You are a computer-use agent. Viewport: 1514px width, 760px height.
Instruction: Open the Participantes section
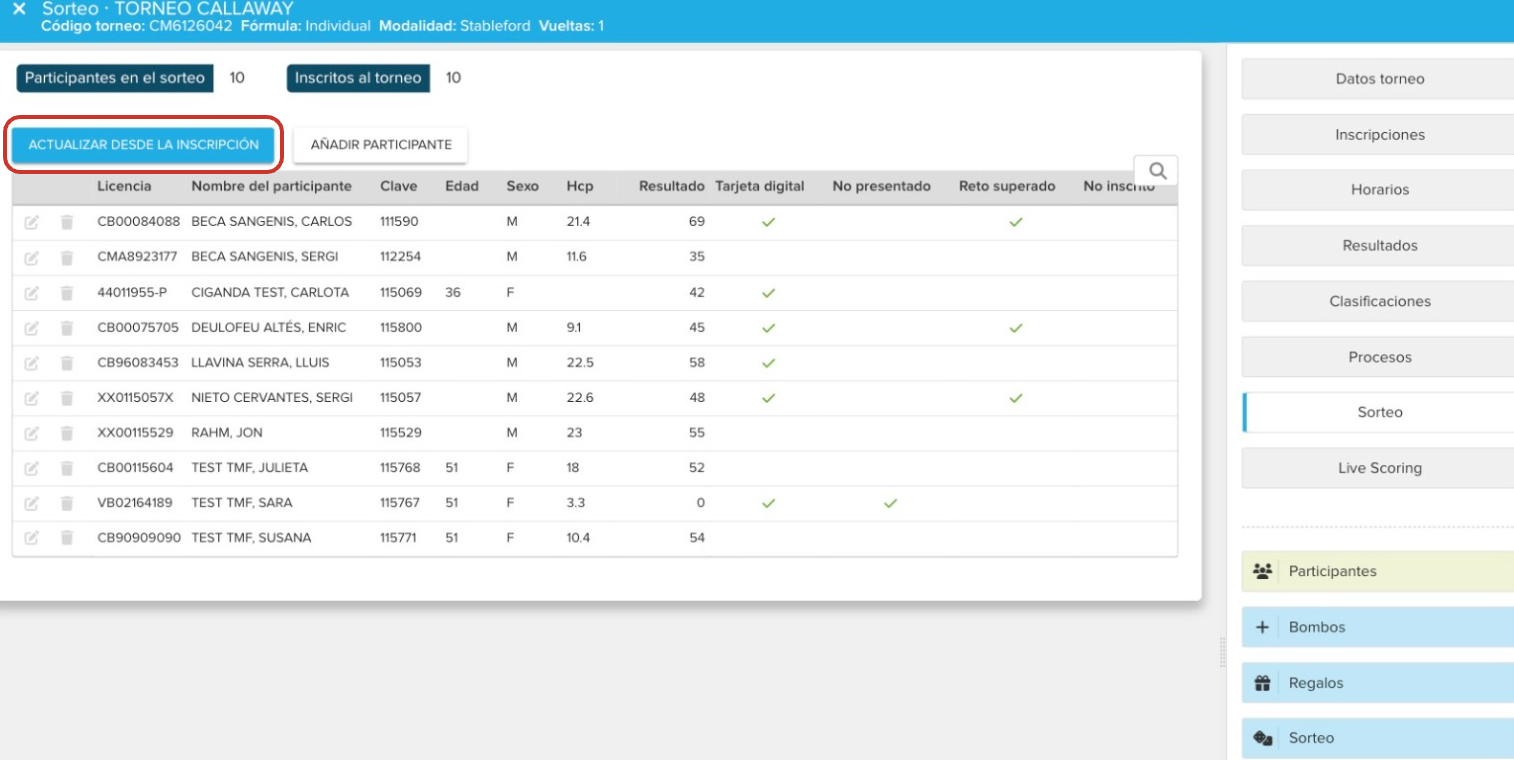point(1377,572)
